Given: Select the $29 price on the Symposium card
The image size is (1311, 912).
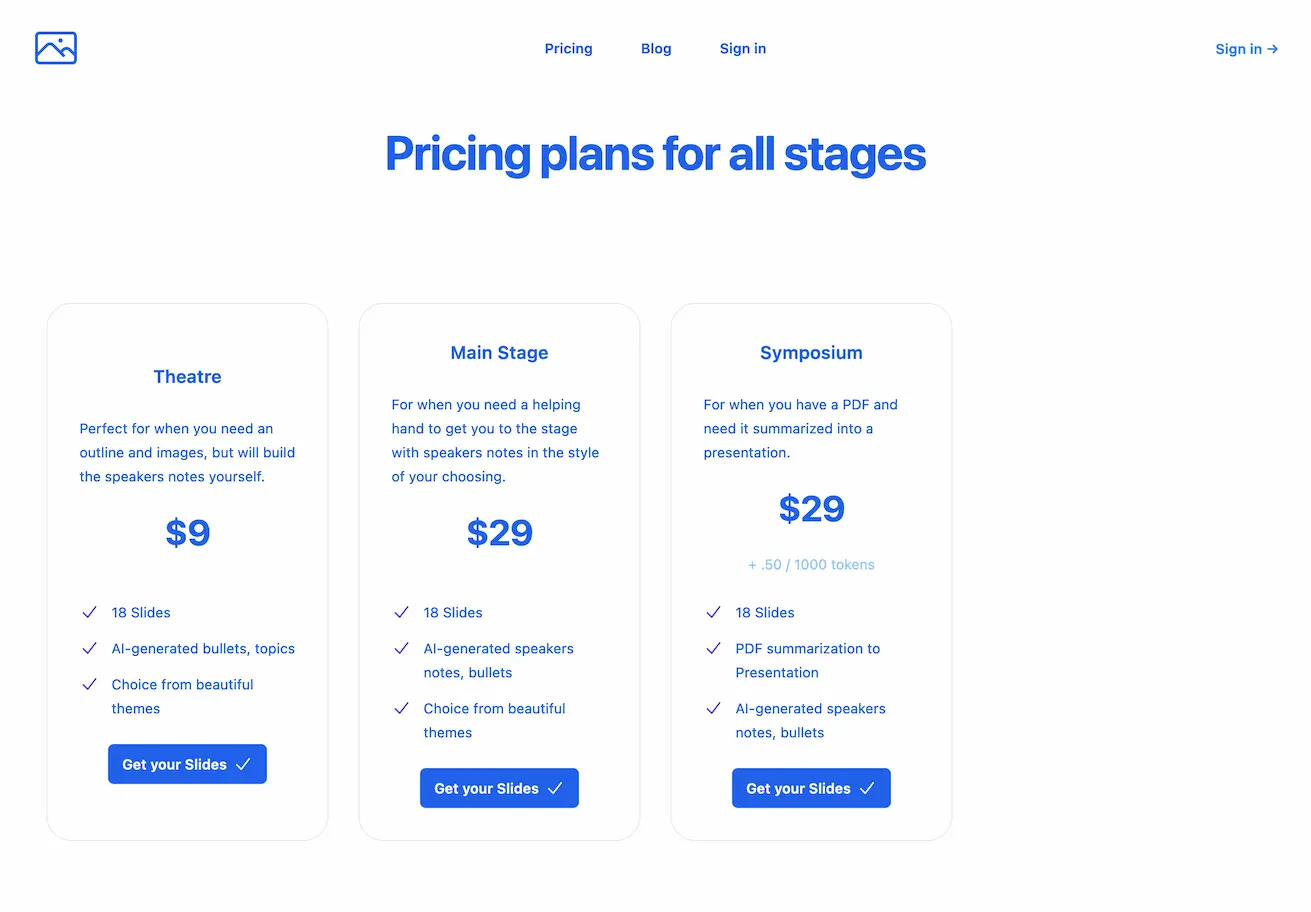Looking at the screenshot, I should tap(811, 509).
